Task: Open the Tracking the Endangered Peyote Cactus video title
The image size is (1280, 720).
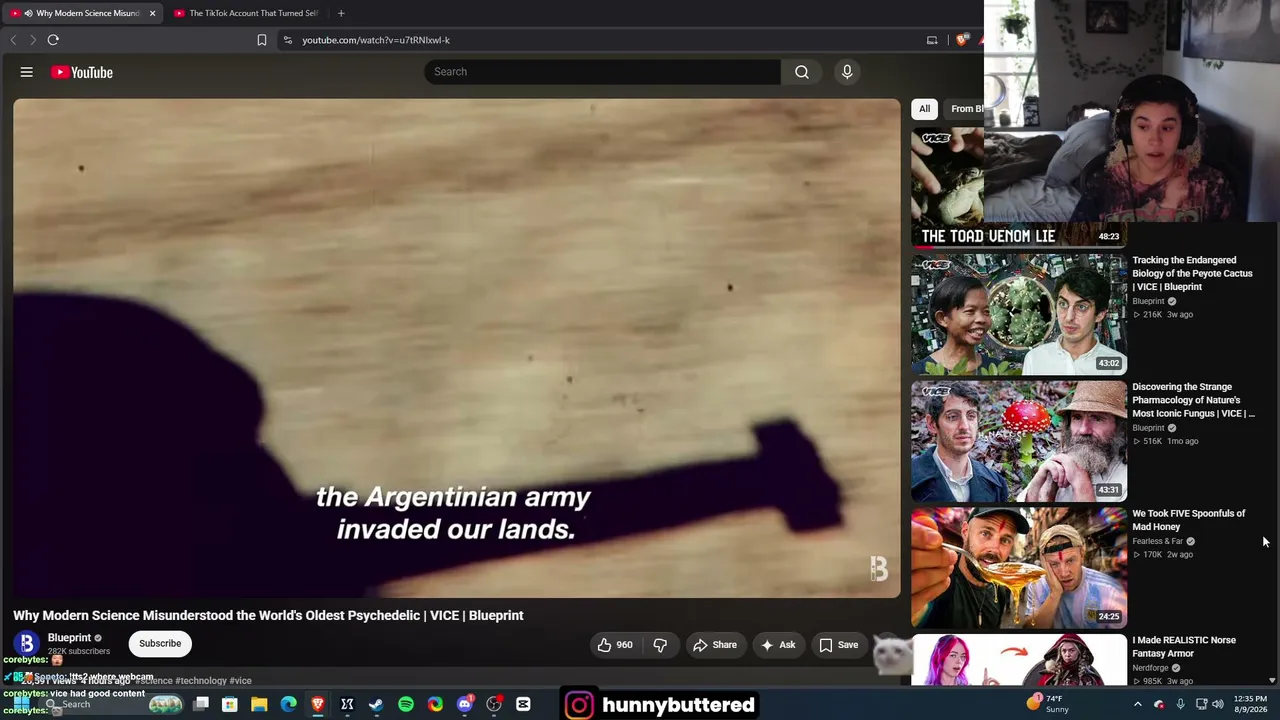Action: click(x=1192, y=273)
